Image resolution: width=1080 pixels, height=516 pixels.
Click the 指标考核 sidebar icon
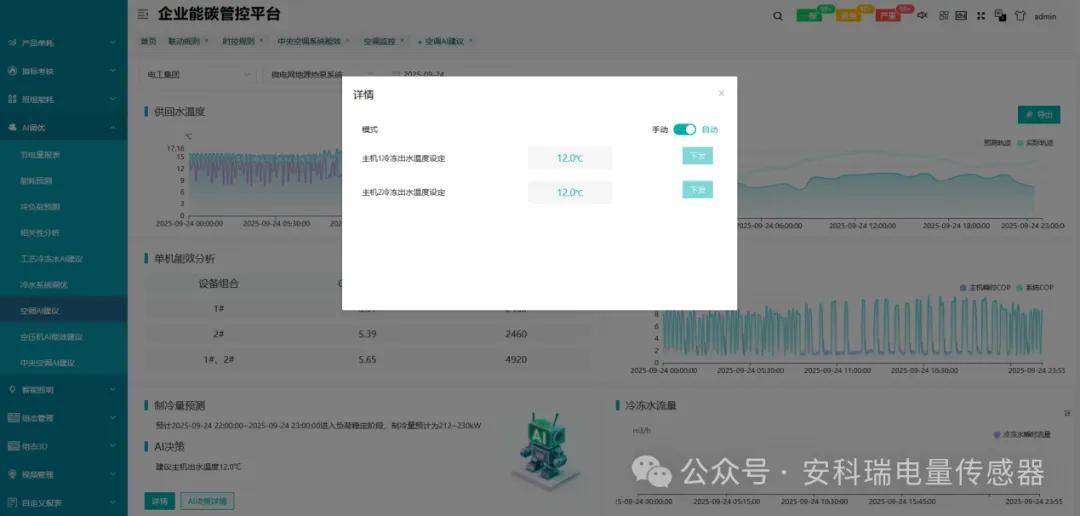(x=12, y=71)
